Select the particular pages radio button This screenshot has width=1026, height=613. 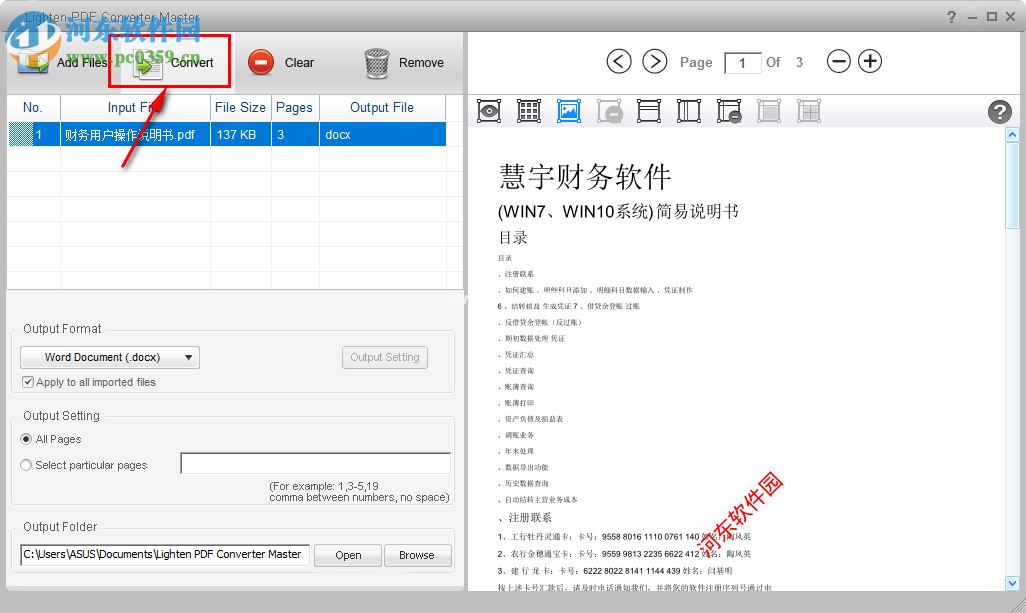click(26, 465)
